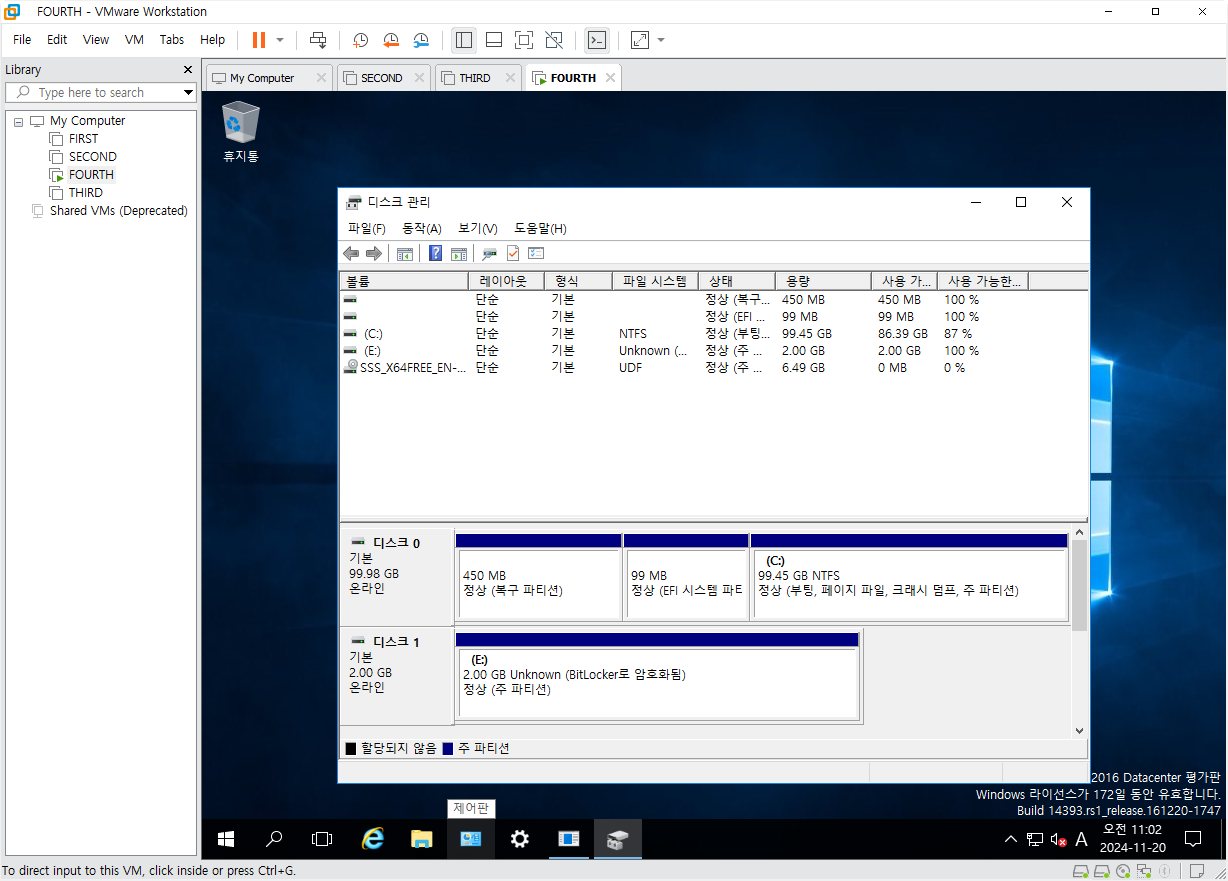Select the (C:) volume row
The width and height of the screenshot is (1228, 881).
click(714, 334)
